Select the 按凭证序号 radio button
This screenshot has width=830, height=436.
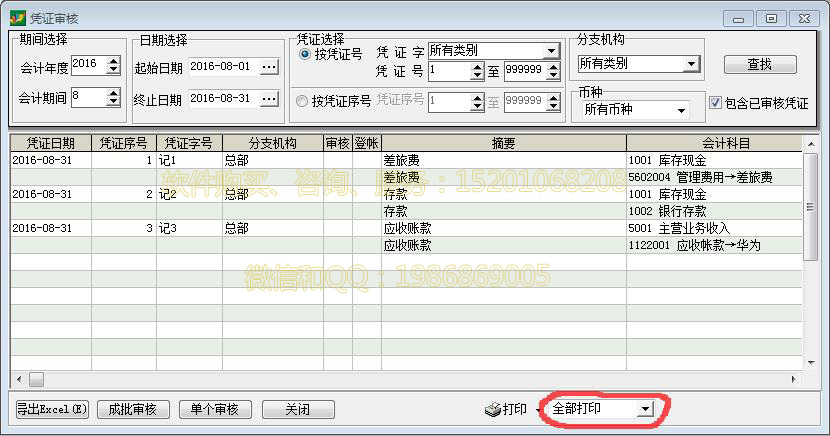[x=302, y=101]
